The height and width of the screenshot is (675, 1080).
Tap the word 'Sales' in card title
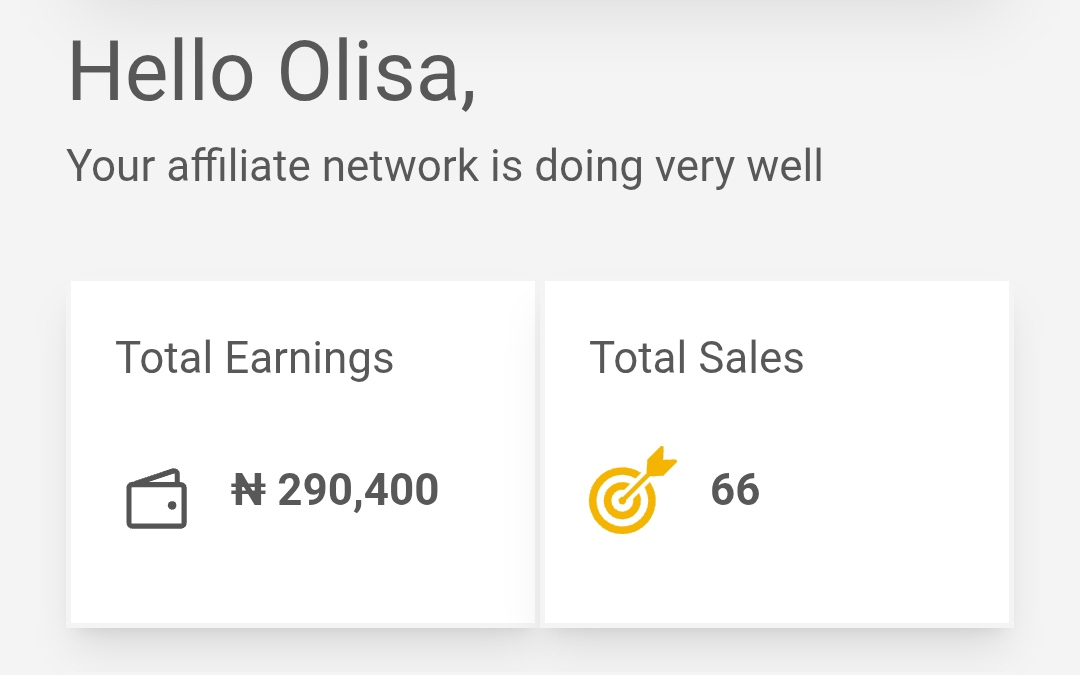751,358
